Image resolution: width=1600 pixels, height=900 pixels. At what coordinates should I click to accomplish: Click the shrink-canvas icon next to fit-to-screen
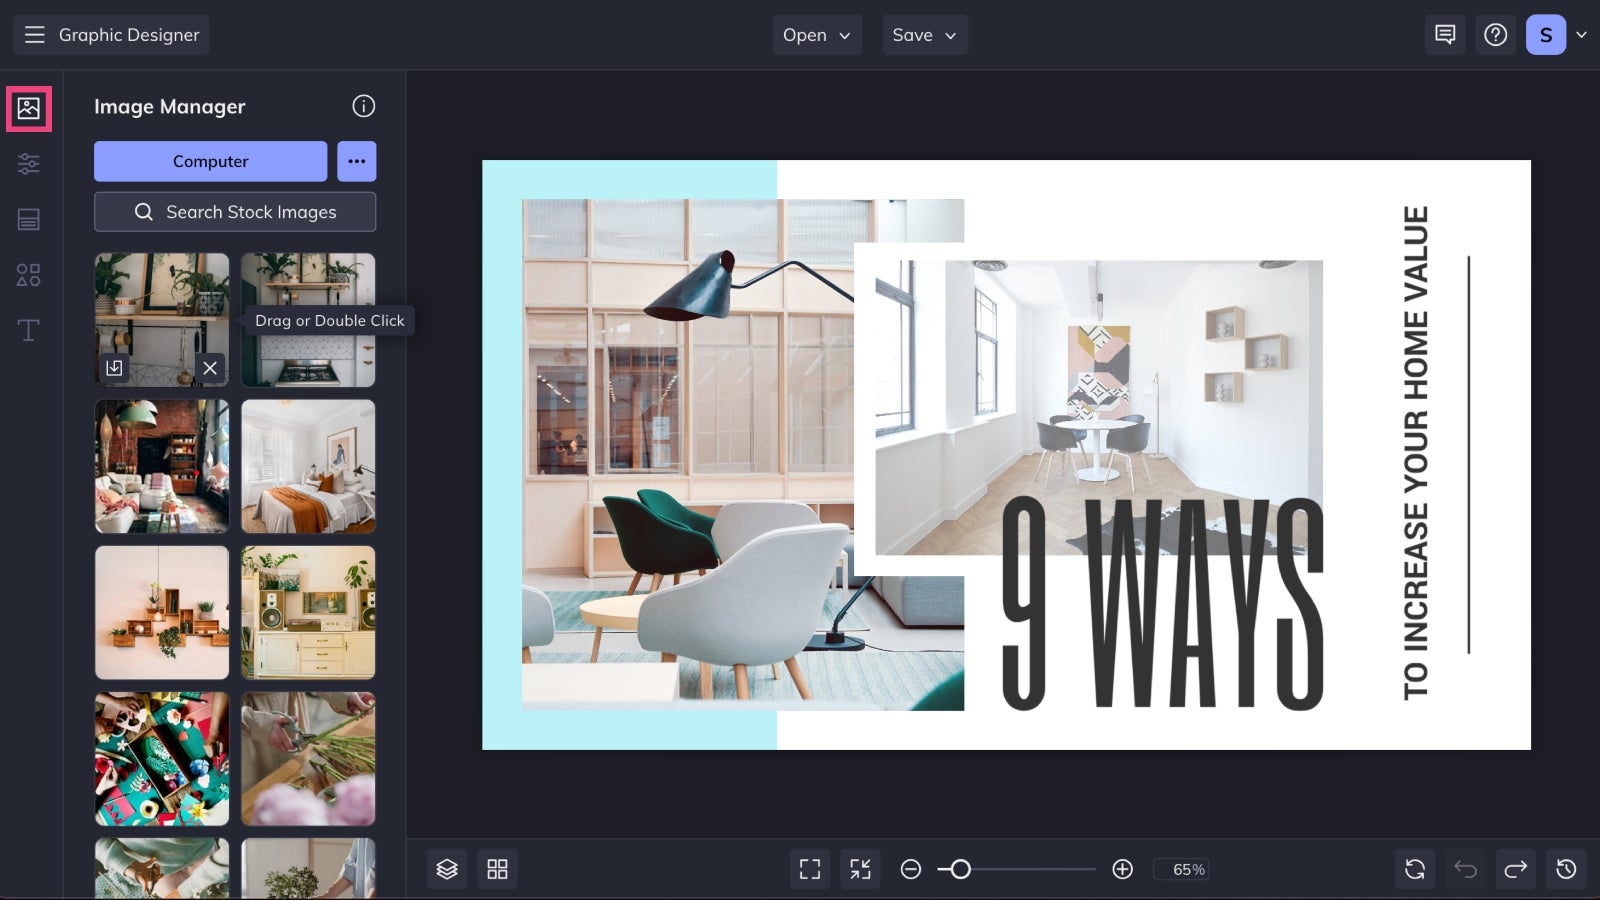860,869
